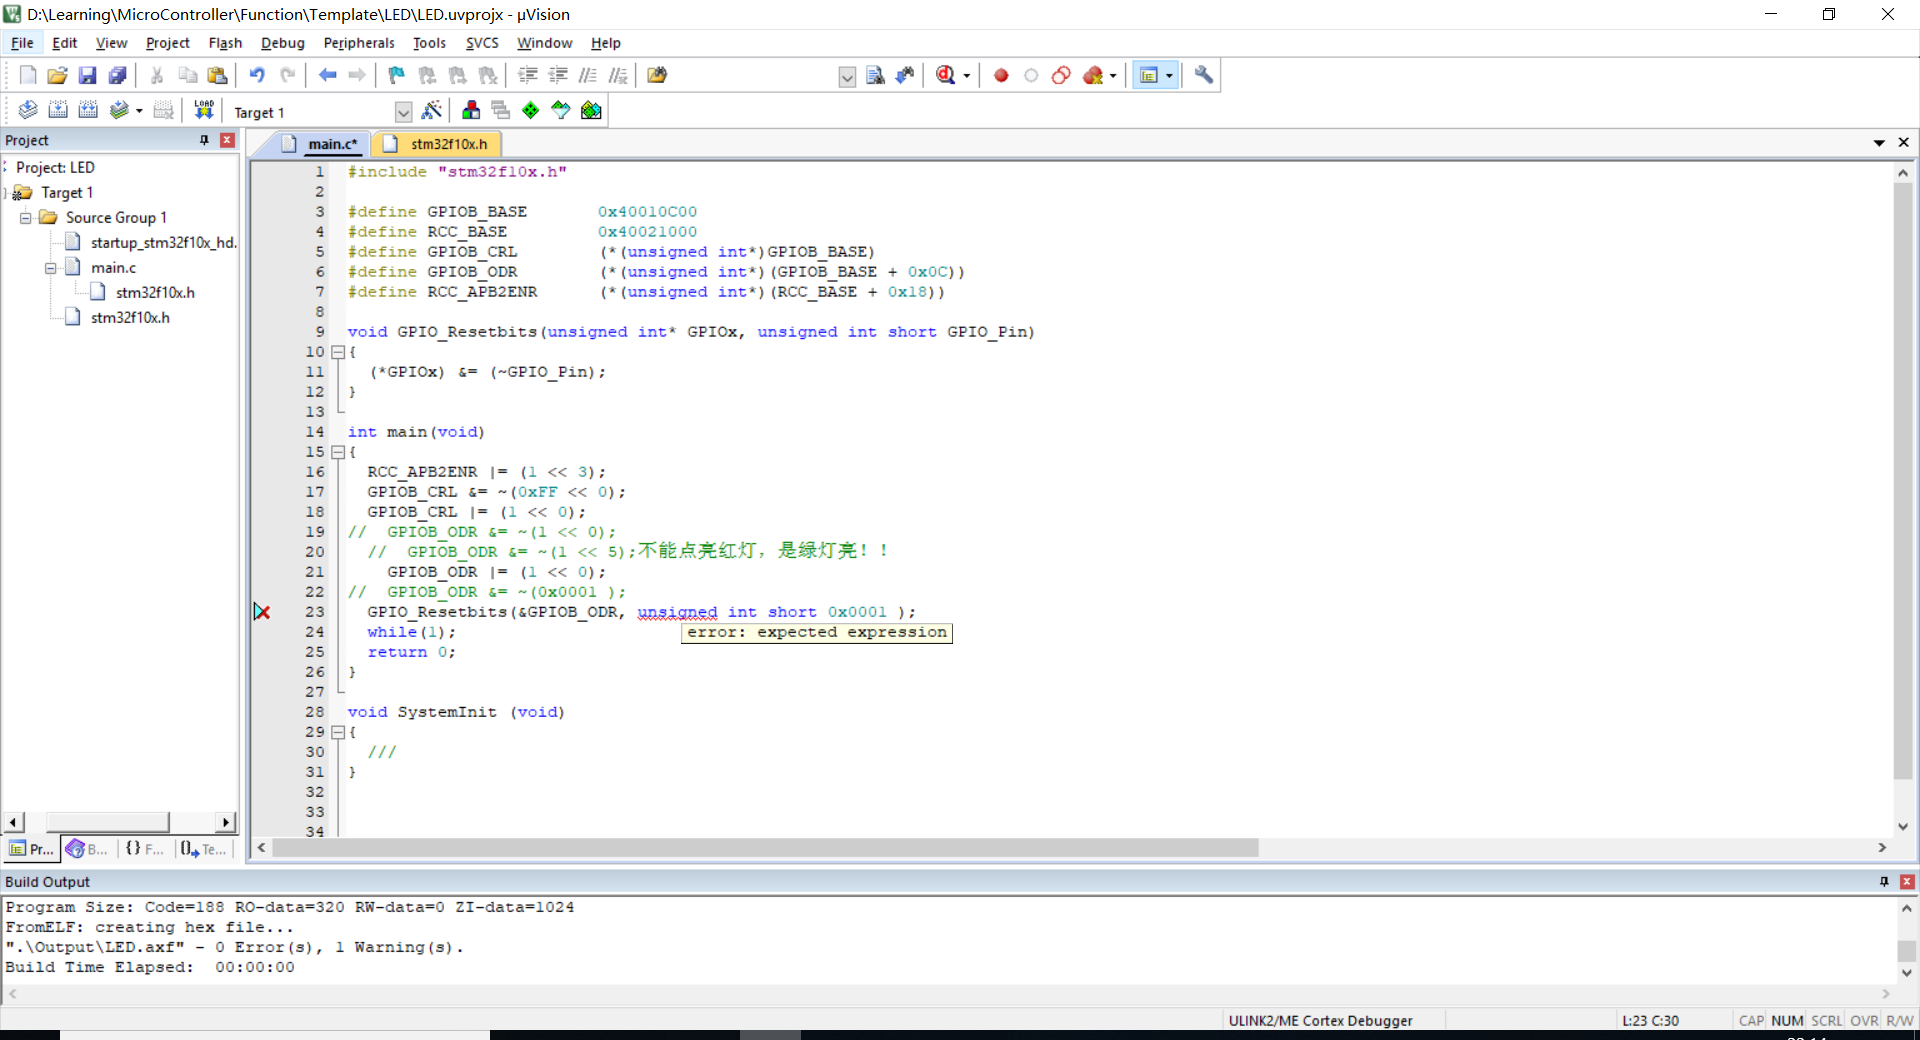Open Configuration with the wrench icon
This screenshot has height=1040, width=1920.
1204,75
